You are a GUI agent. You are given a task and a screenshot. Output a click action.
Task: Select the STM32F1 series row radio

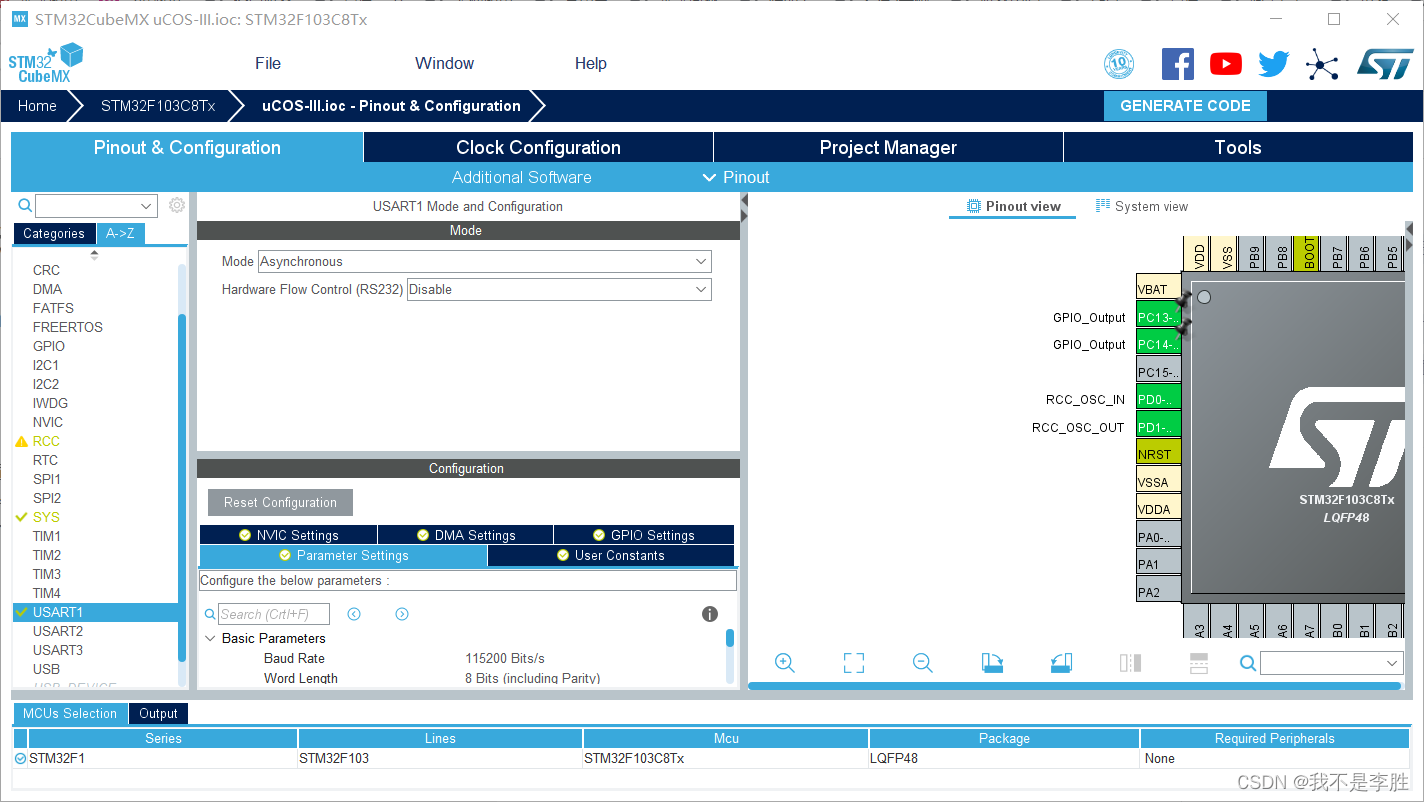tap(21, 758)
